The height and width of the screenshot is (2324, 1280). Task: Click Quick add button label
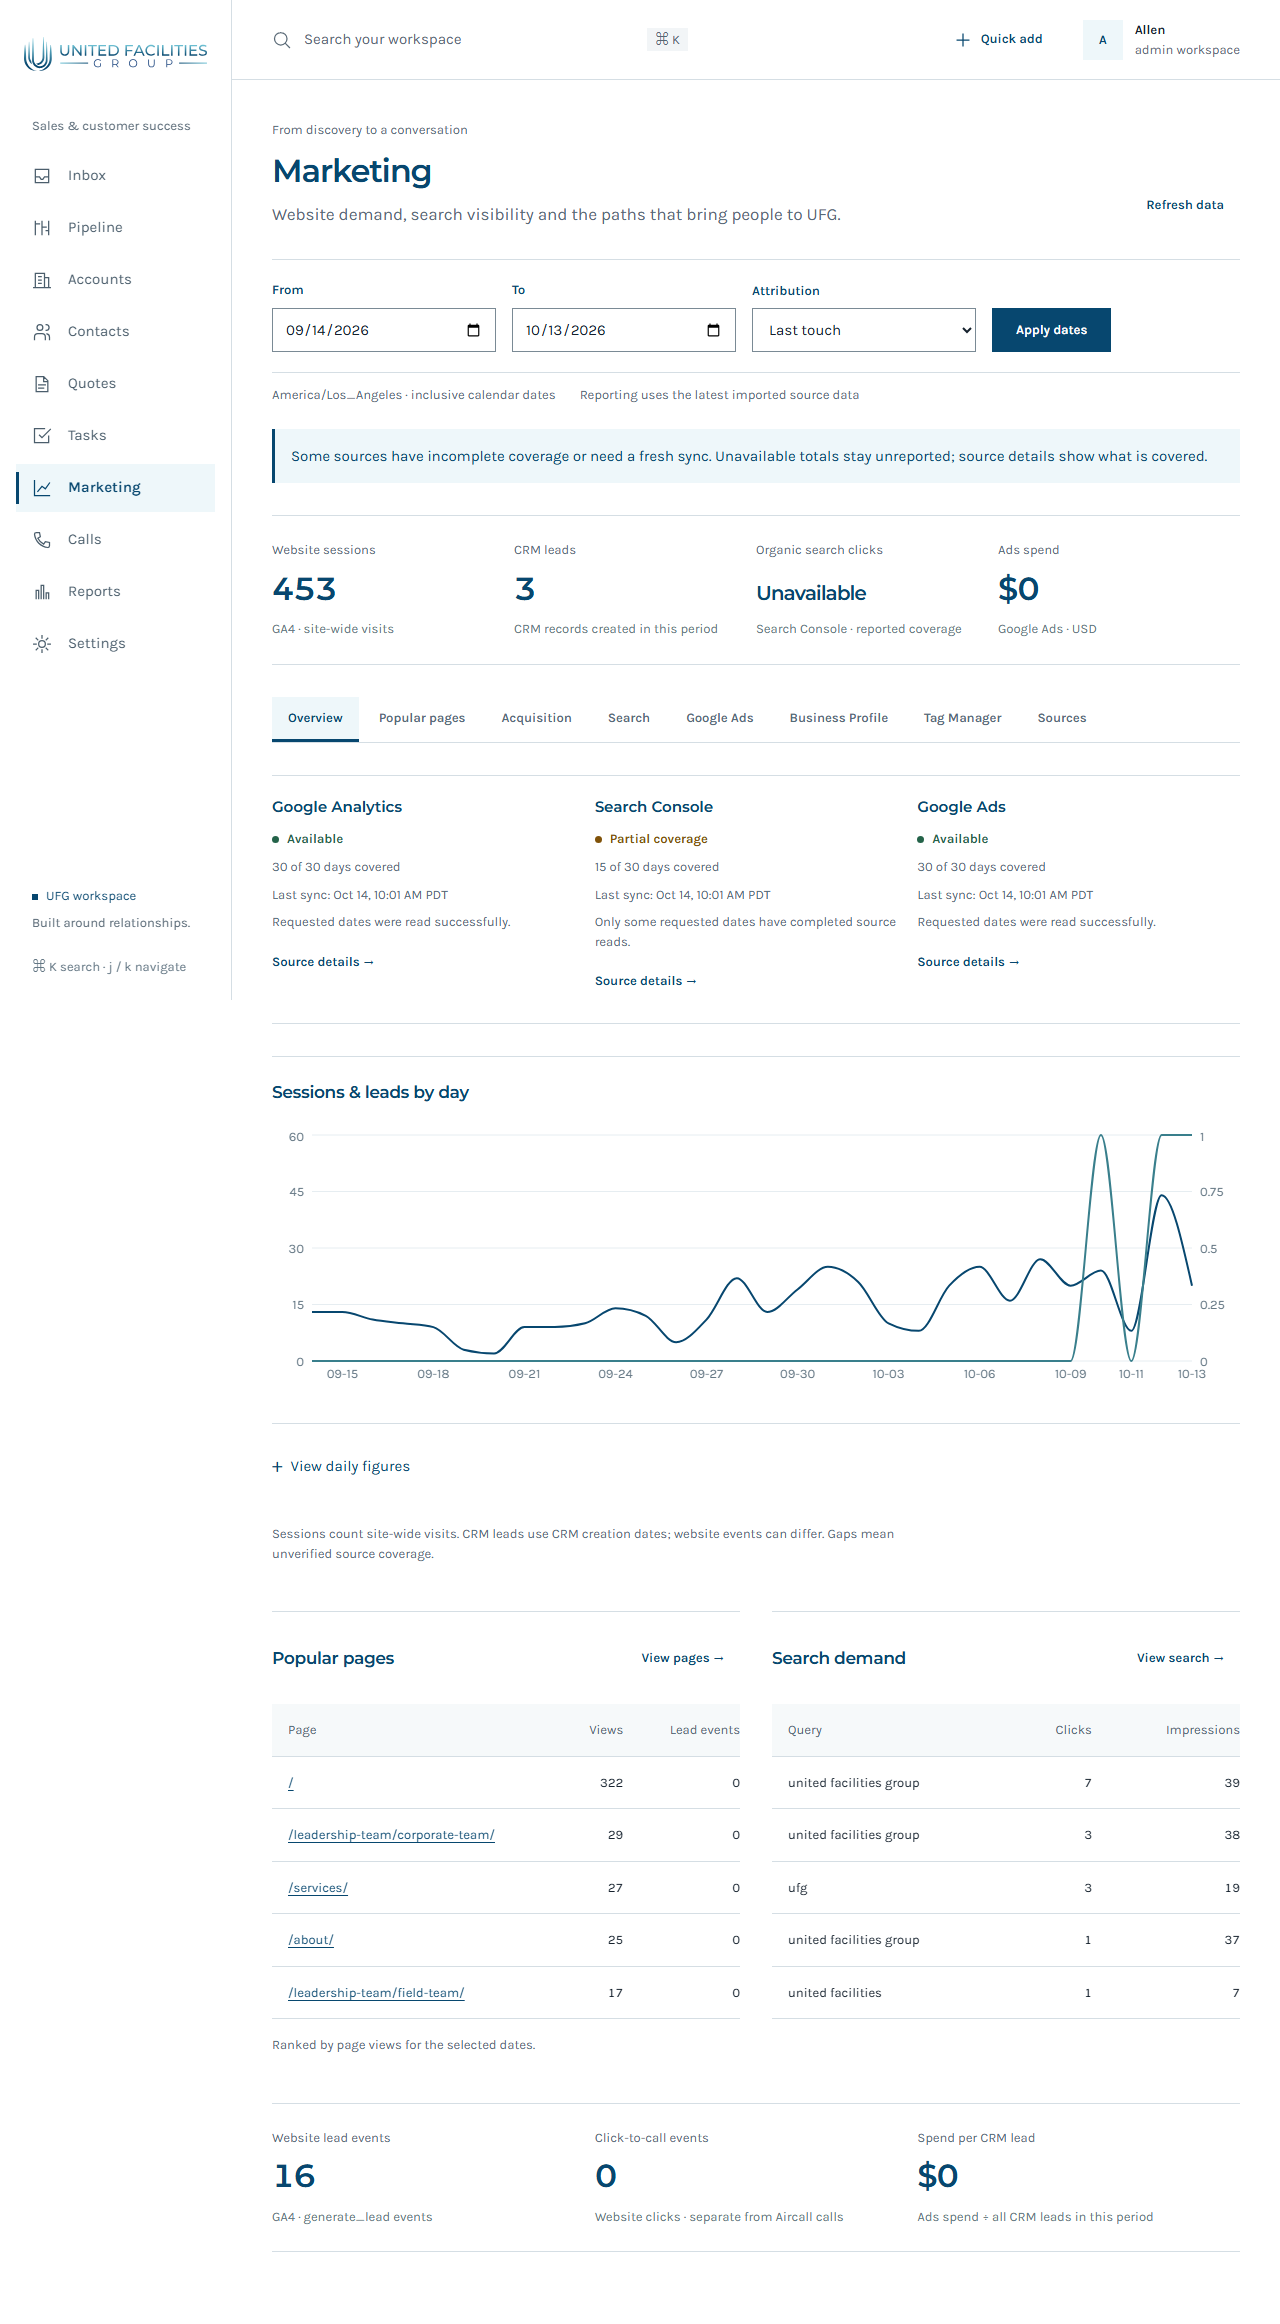pyautogui.click(x=1011, y=39)
